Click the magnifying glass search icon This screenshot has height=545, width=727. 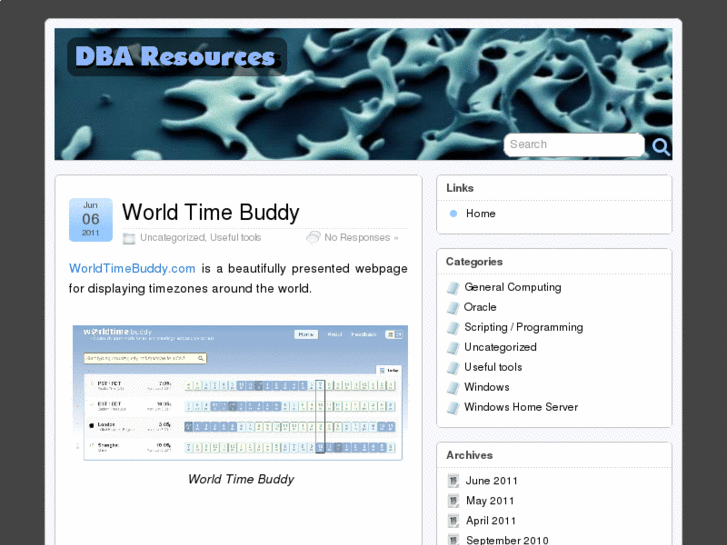pyautogui.click(x=660, y=146)
